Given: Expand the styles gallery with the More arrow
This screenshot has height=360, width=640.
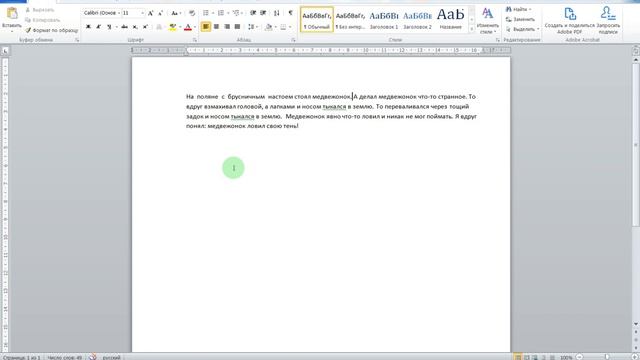Looking at the screenshot, I should pyautogui.click(x=471, y=29).
